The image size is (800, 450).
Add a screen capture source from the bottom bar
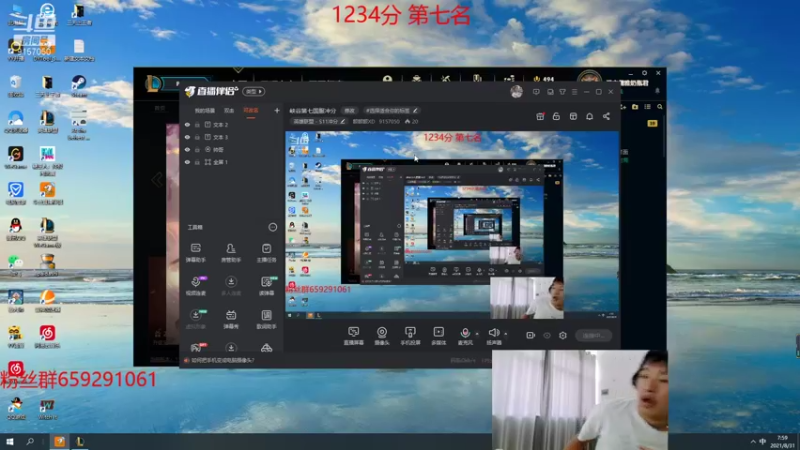click(x=353, y=336)
